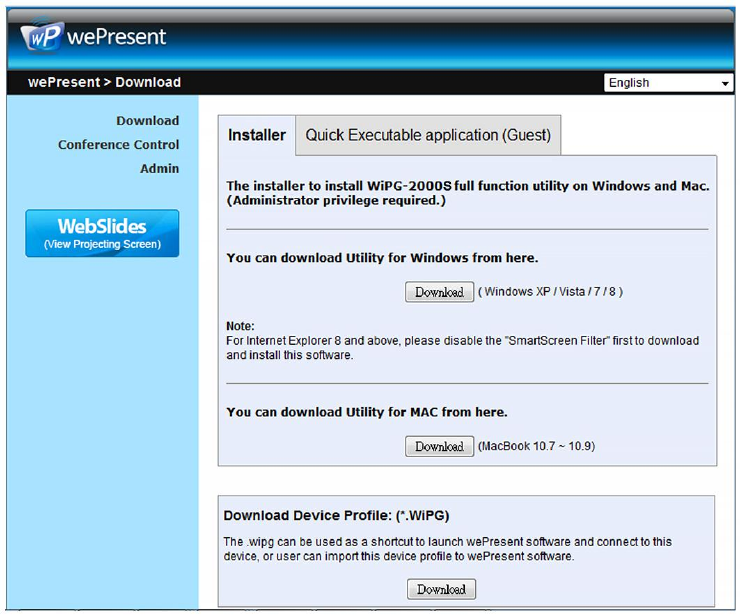
Task: Click the '(MacBook 10.7 ~ 10.9)' label
Action: point(537,447)
